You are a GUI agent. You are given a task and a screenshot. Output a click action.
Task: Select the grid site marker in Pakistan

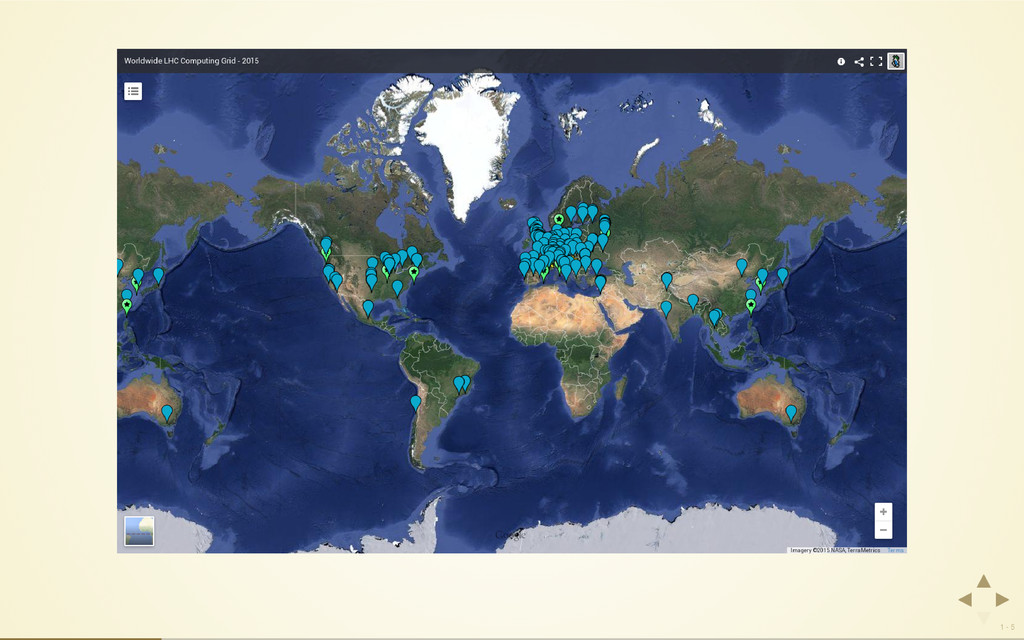pos(667,281)
